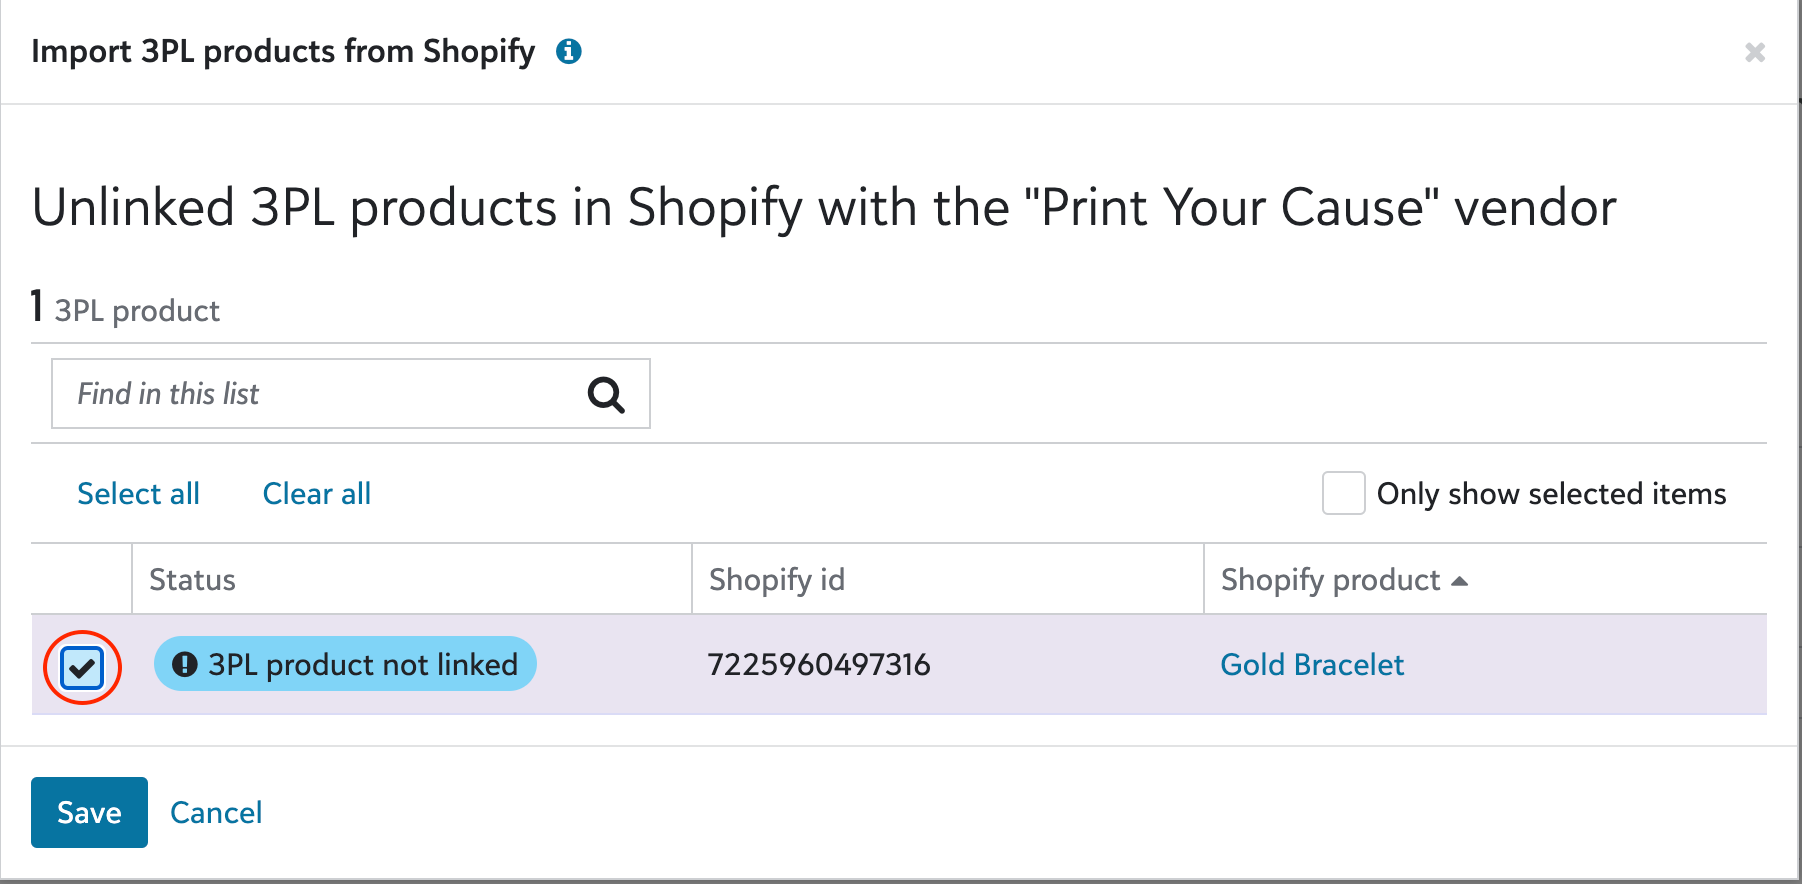Click the magnifying glass search icon
Screen dimensions: 1802x884
pyautogui.click(x=606, y=395)
